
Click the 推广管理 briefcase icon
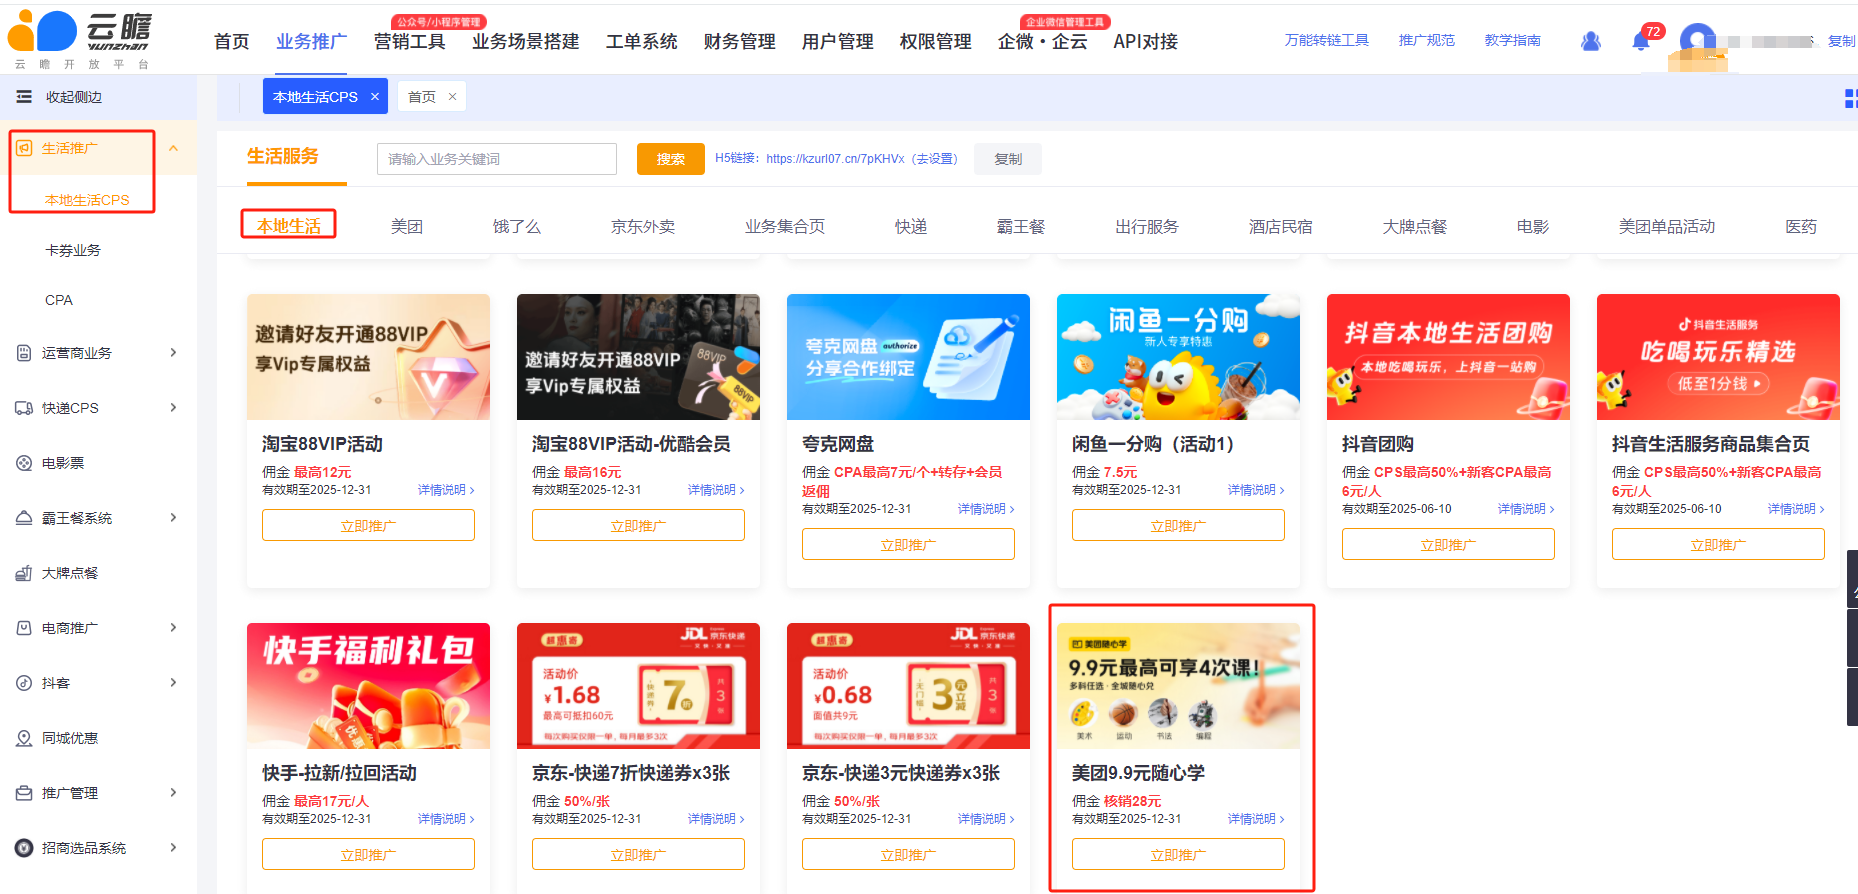pos(25,793)
